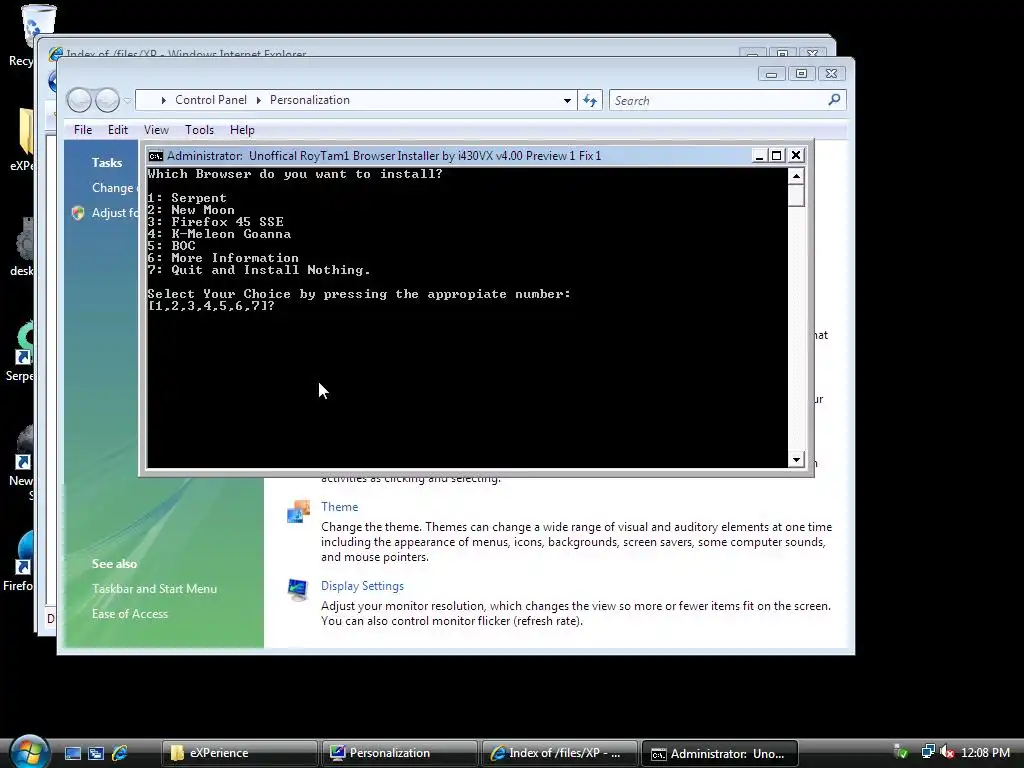
Task: Click the console scrollbar thumb
Action: pos(796,196)
